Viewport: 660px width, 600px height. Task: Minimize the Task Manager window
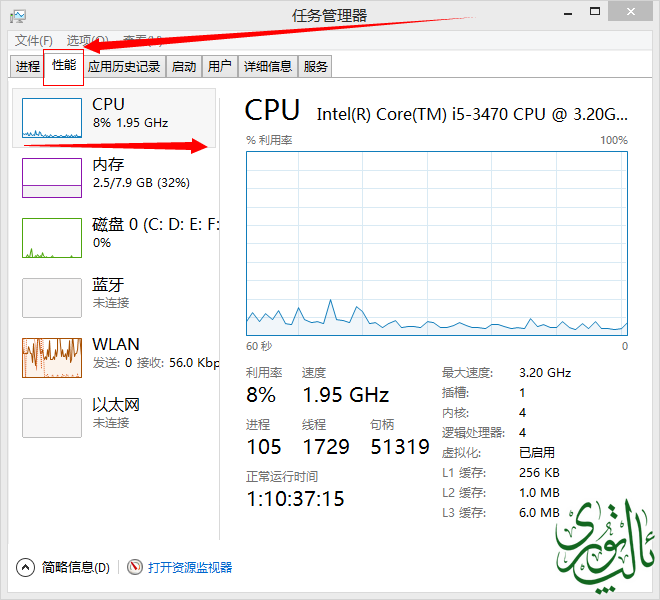(568, 13)
